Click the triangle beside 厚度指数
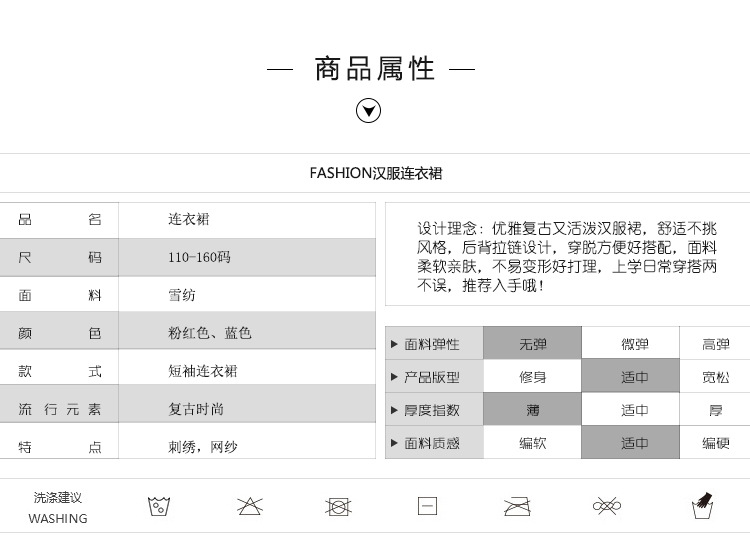 point(394,410)
